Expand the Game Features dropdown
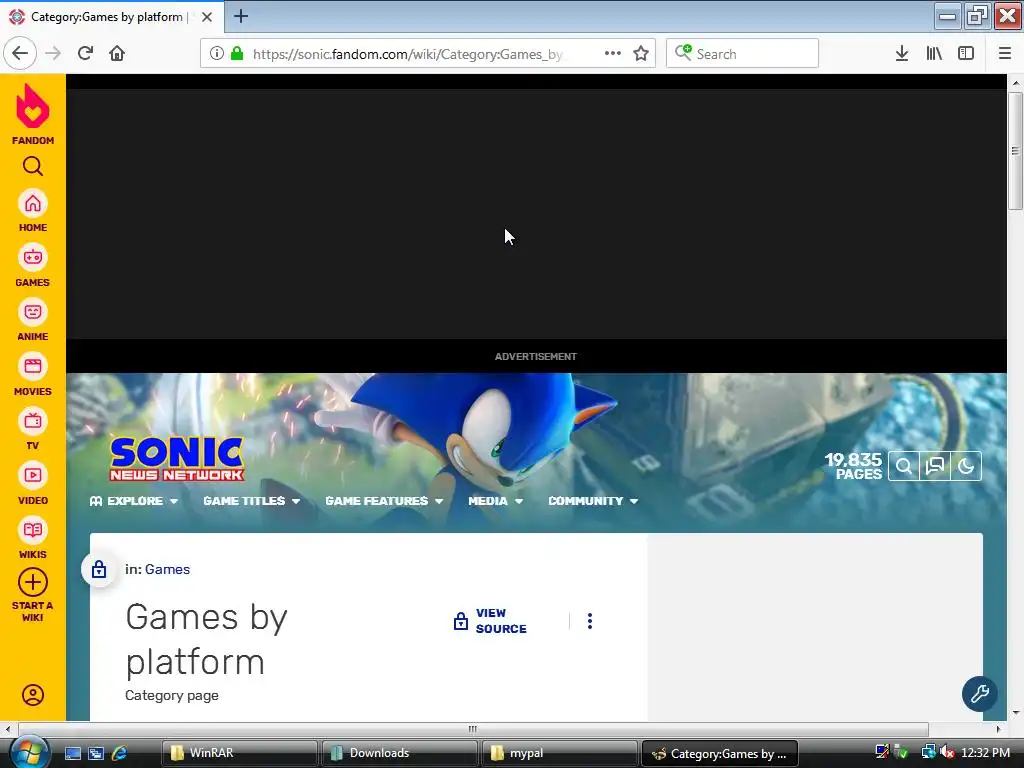The width and height of the screenshot is (1024, 768). pos(384,501)
